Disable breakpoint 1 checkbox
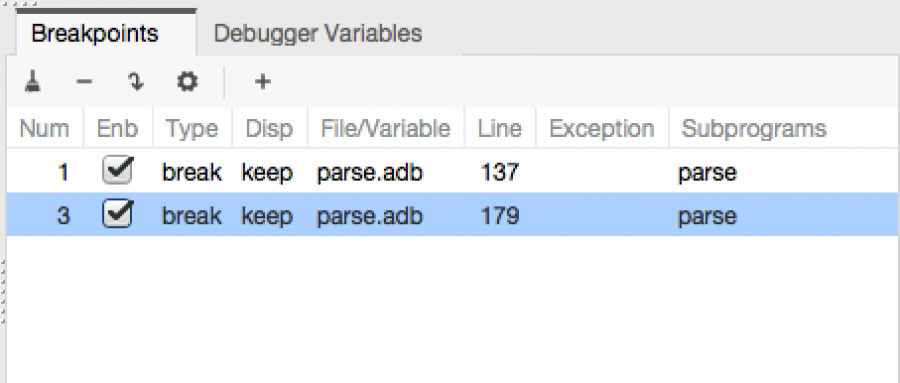Viewport: 900px width, 383px height. (x=118, y=171)
